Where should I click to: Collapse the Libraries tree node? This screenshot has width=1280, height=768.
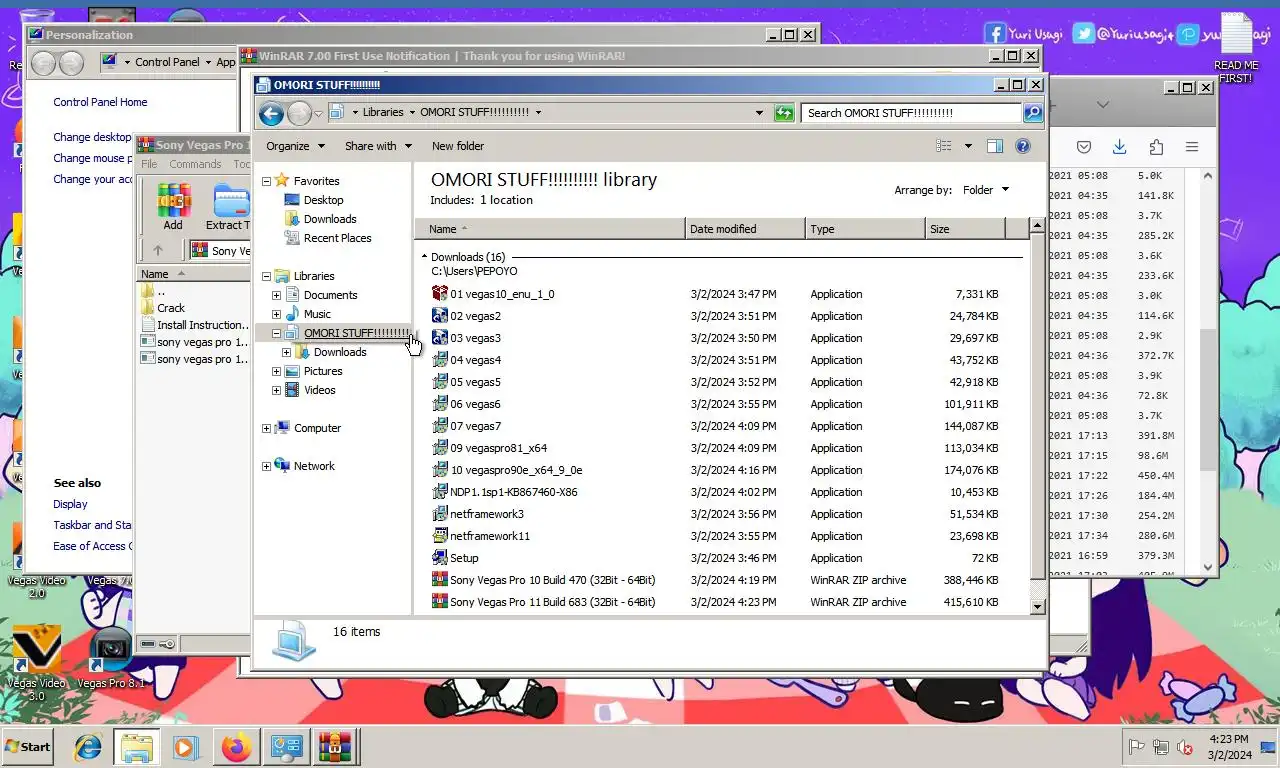pyautogui.click(x=267, y=276)
